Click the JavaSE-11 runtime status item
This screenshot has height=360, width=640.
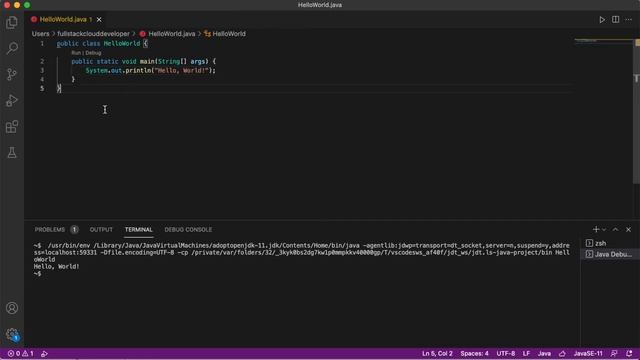click(588, 353)
